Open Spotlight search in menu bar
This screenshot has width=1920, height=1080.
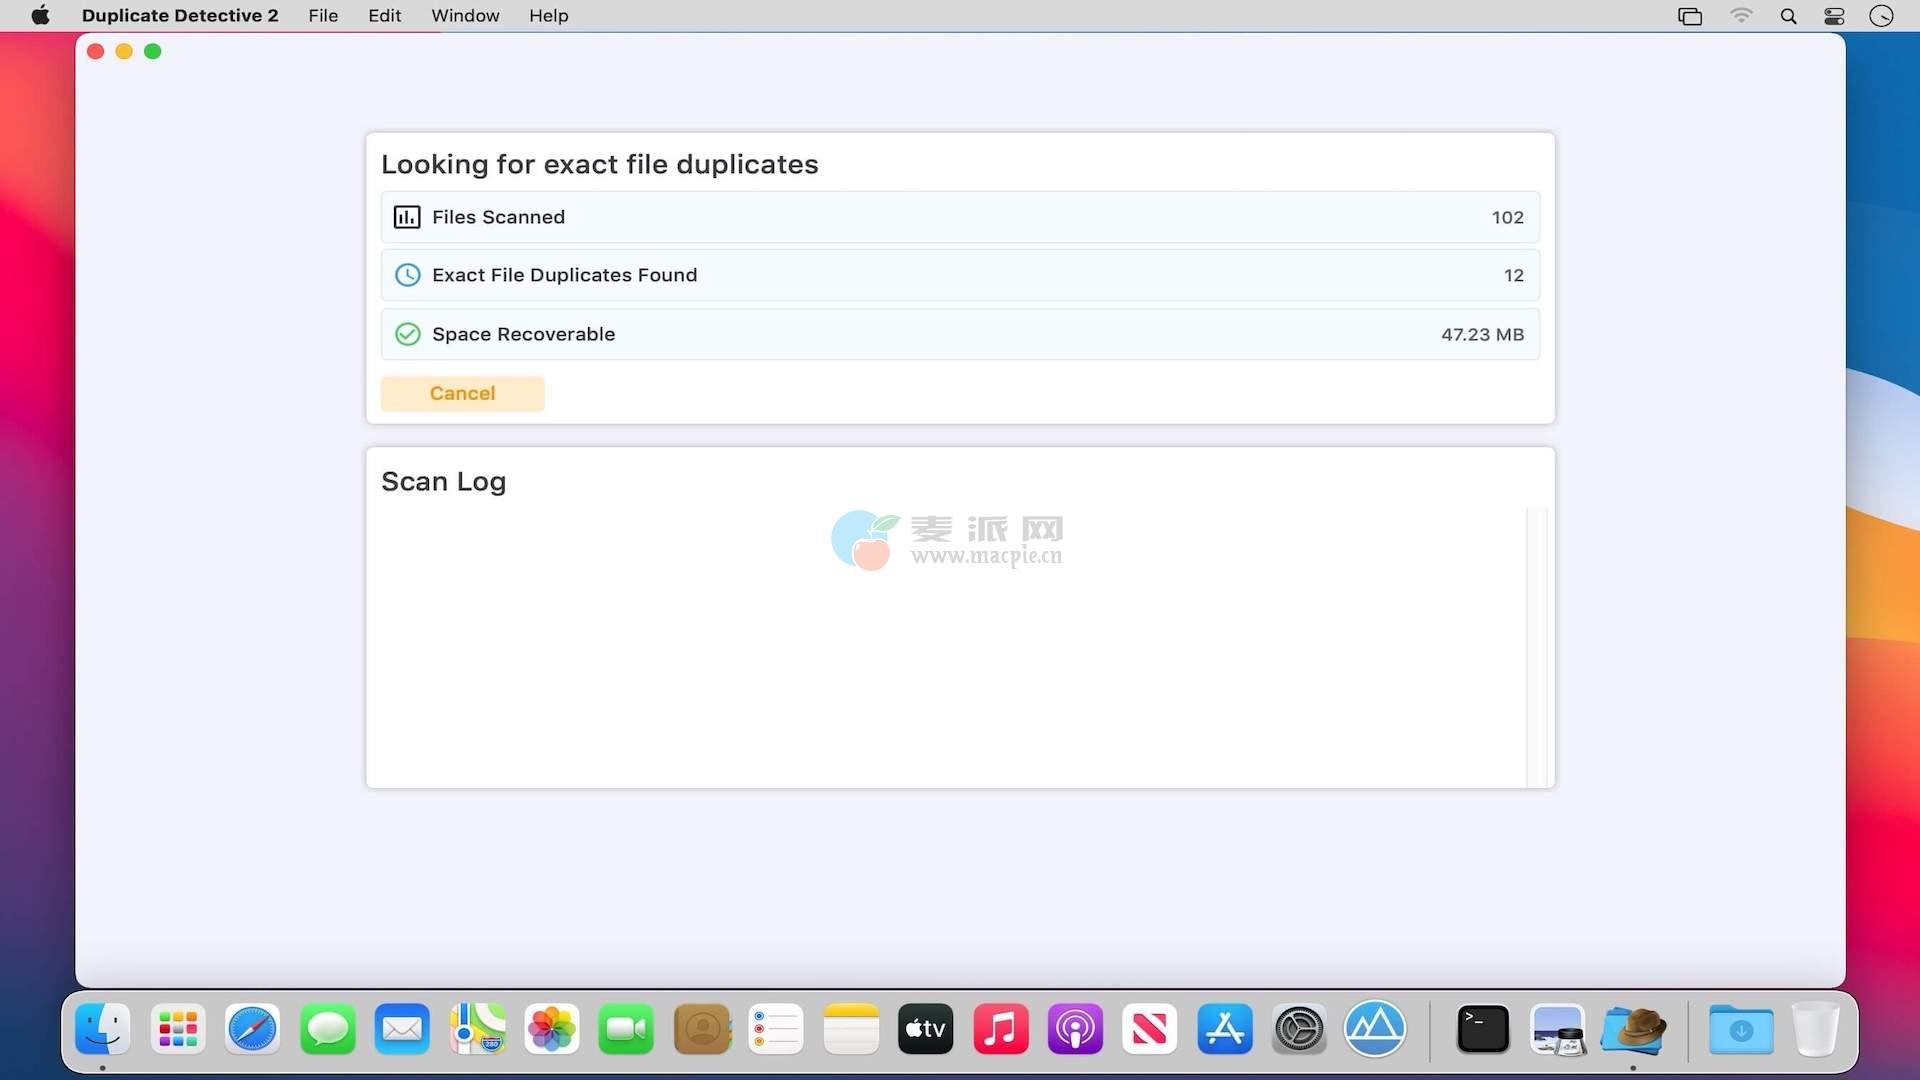[x=1788, y=16]
